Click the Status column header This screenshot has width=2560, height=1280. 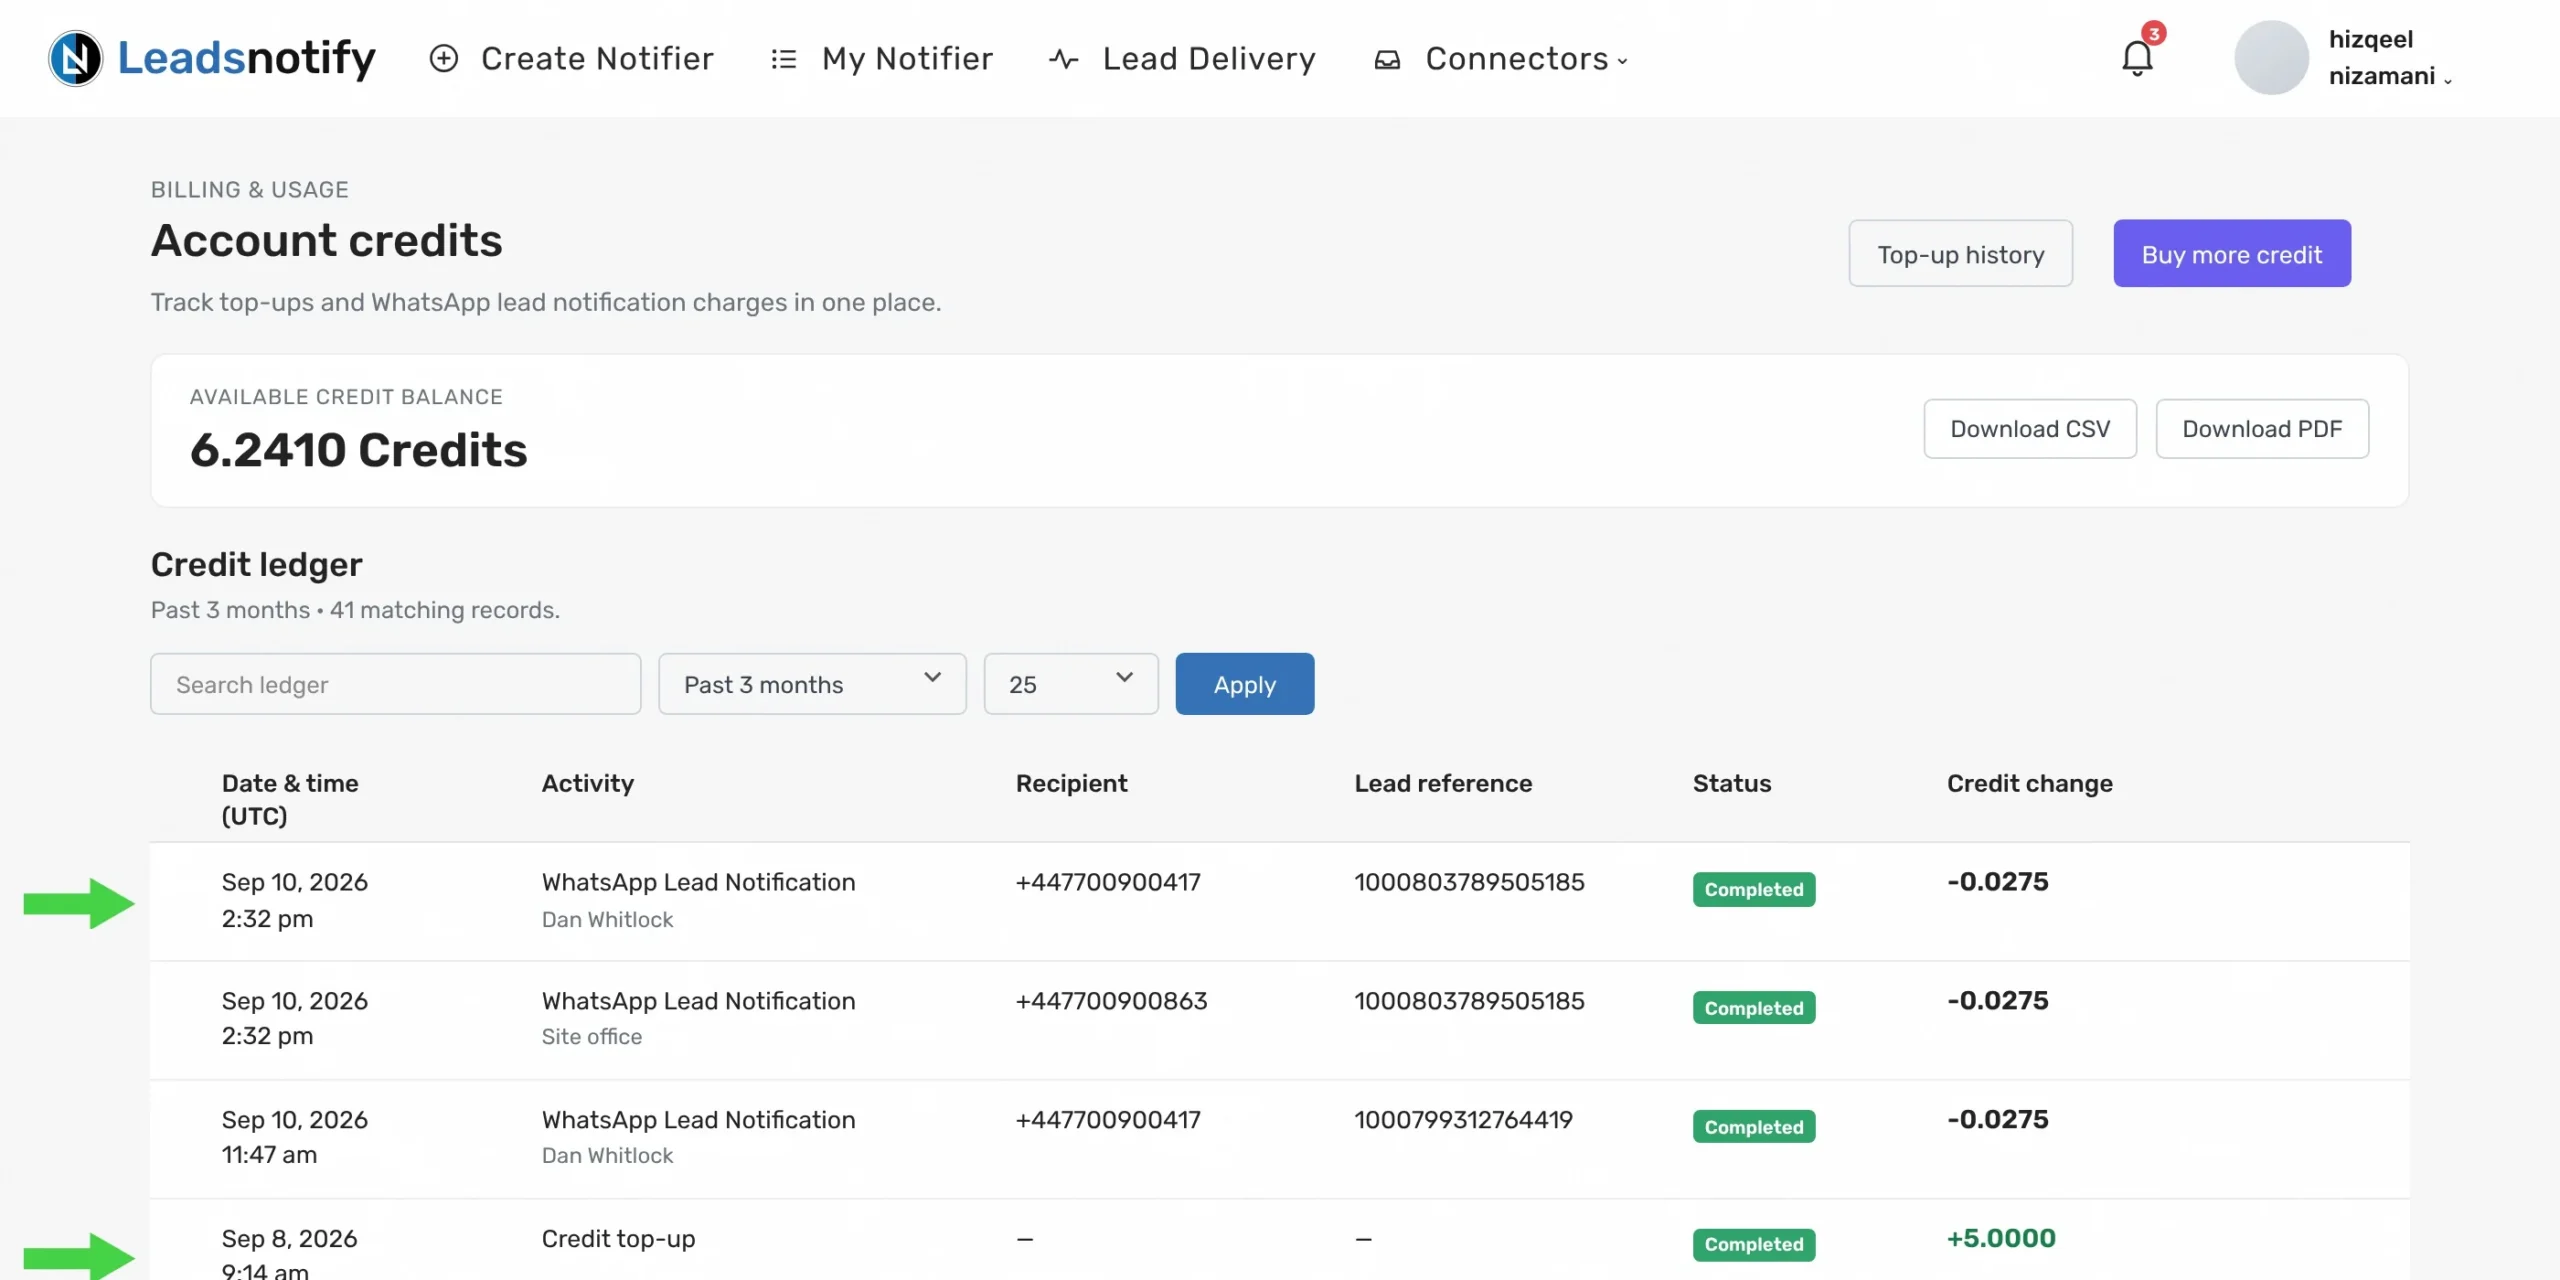(1731, 783)
